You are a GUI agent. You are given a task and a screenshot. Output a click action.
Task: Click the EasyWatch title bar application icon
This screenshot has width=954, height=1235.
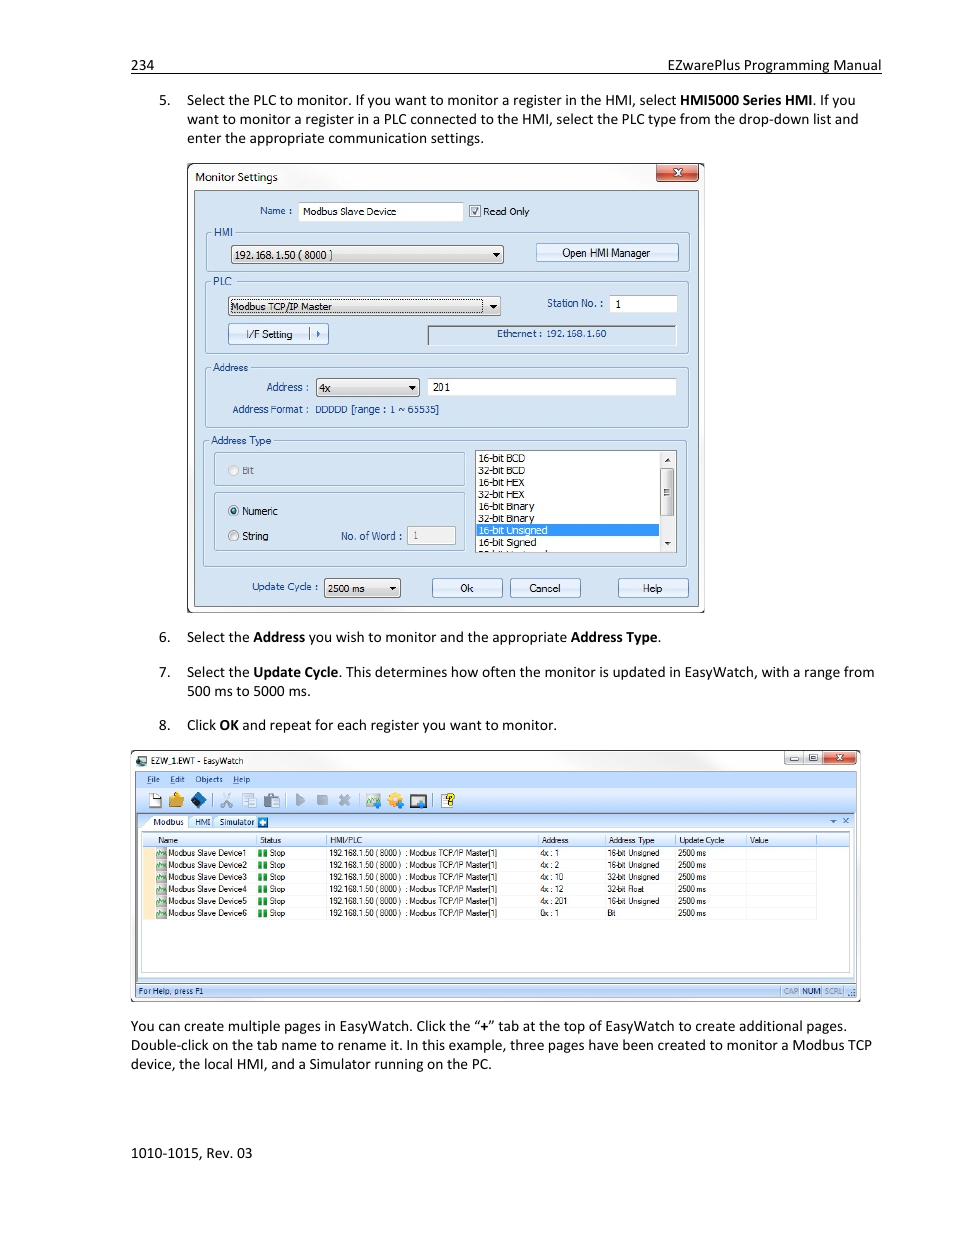142,761
